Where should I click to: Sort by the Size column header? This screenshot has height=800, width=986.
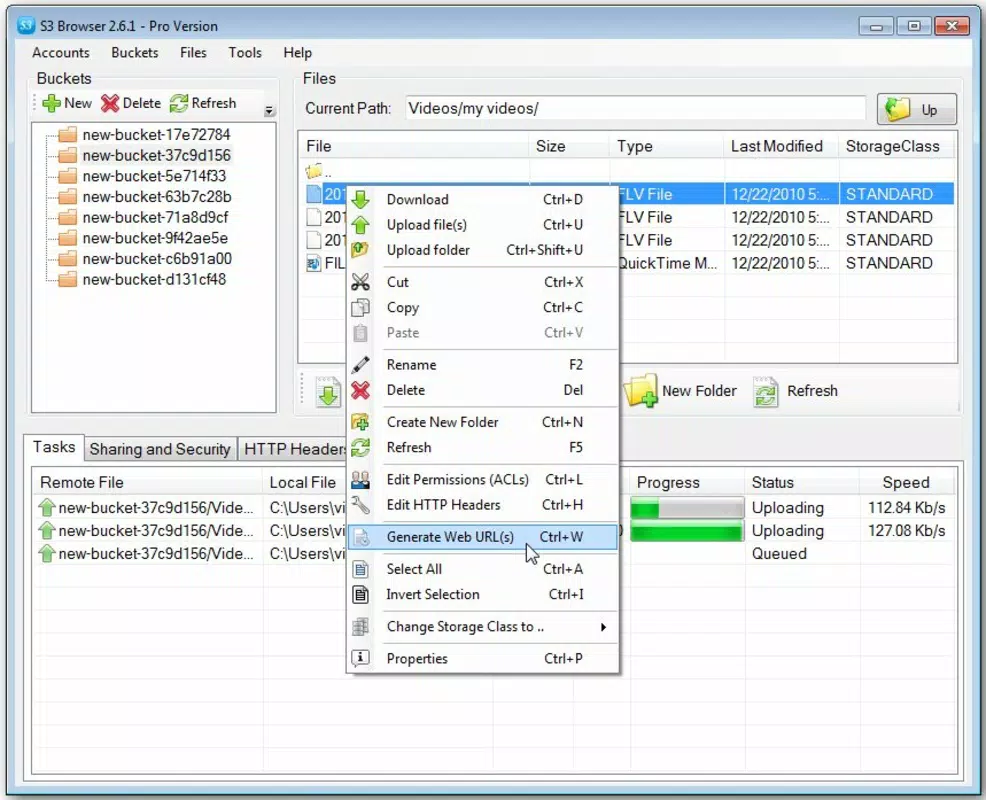click(569, 146)
